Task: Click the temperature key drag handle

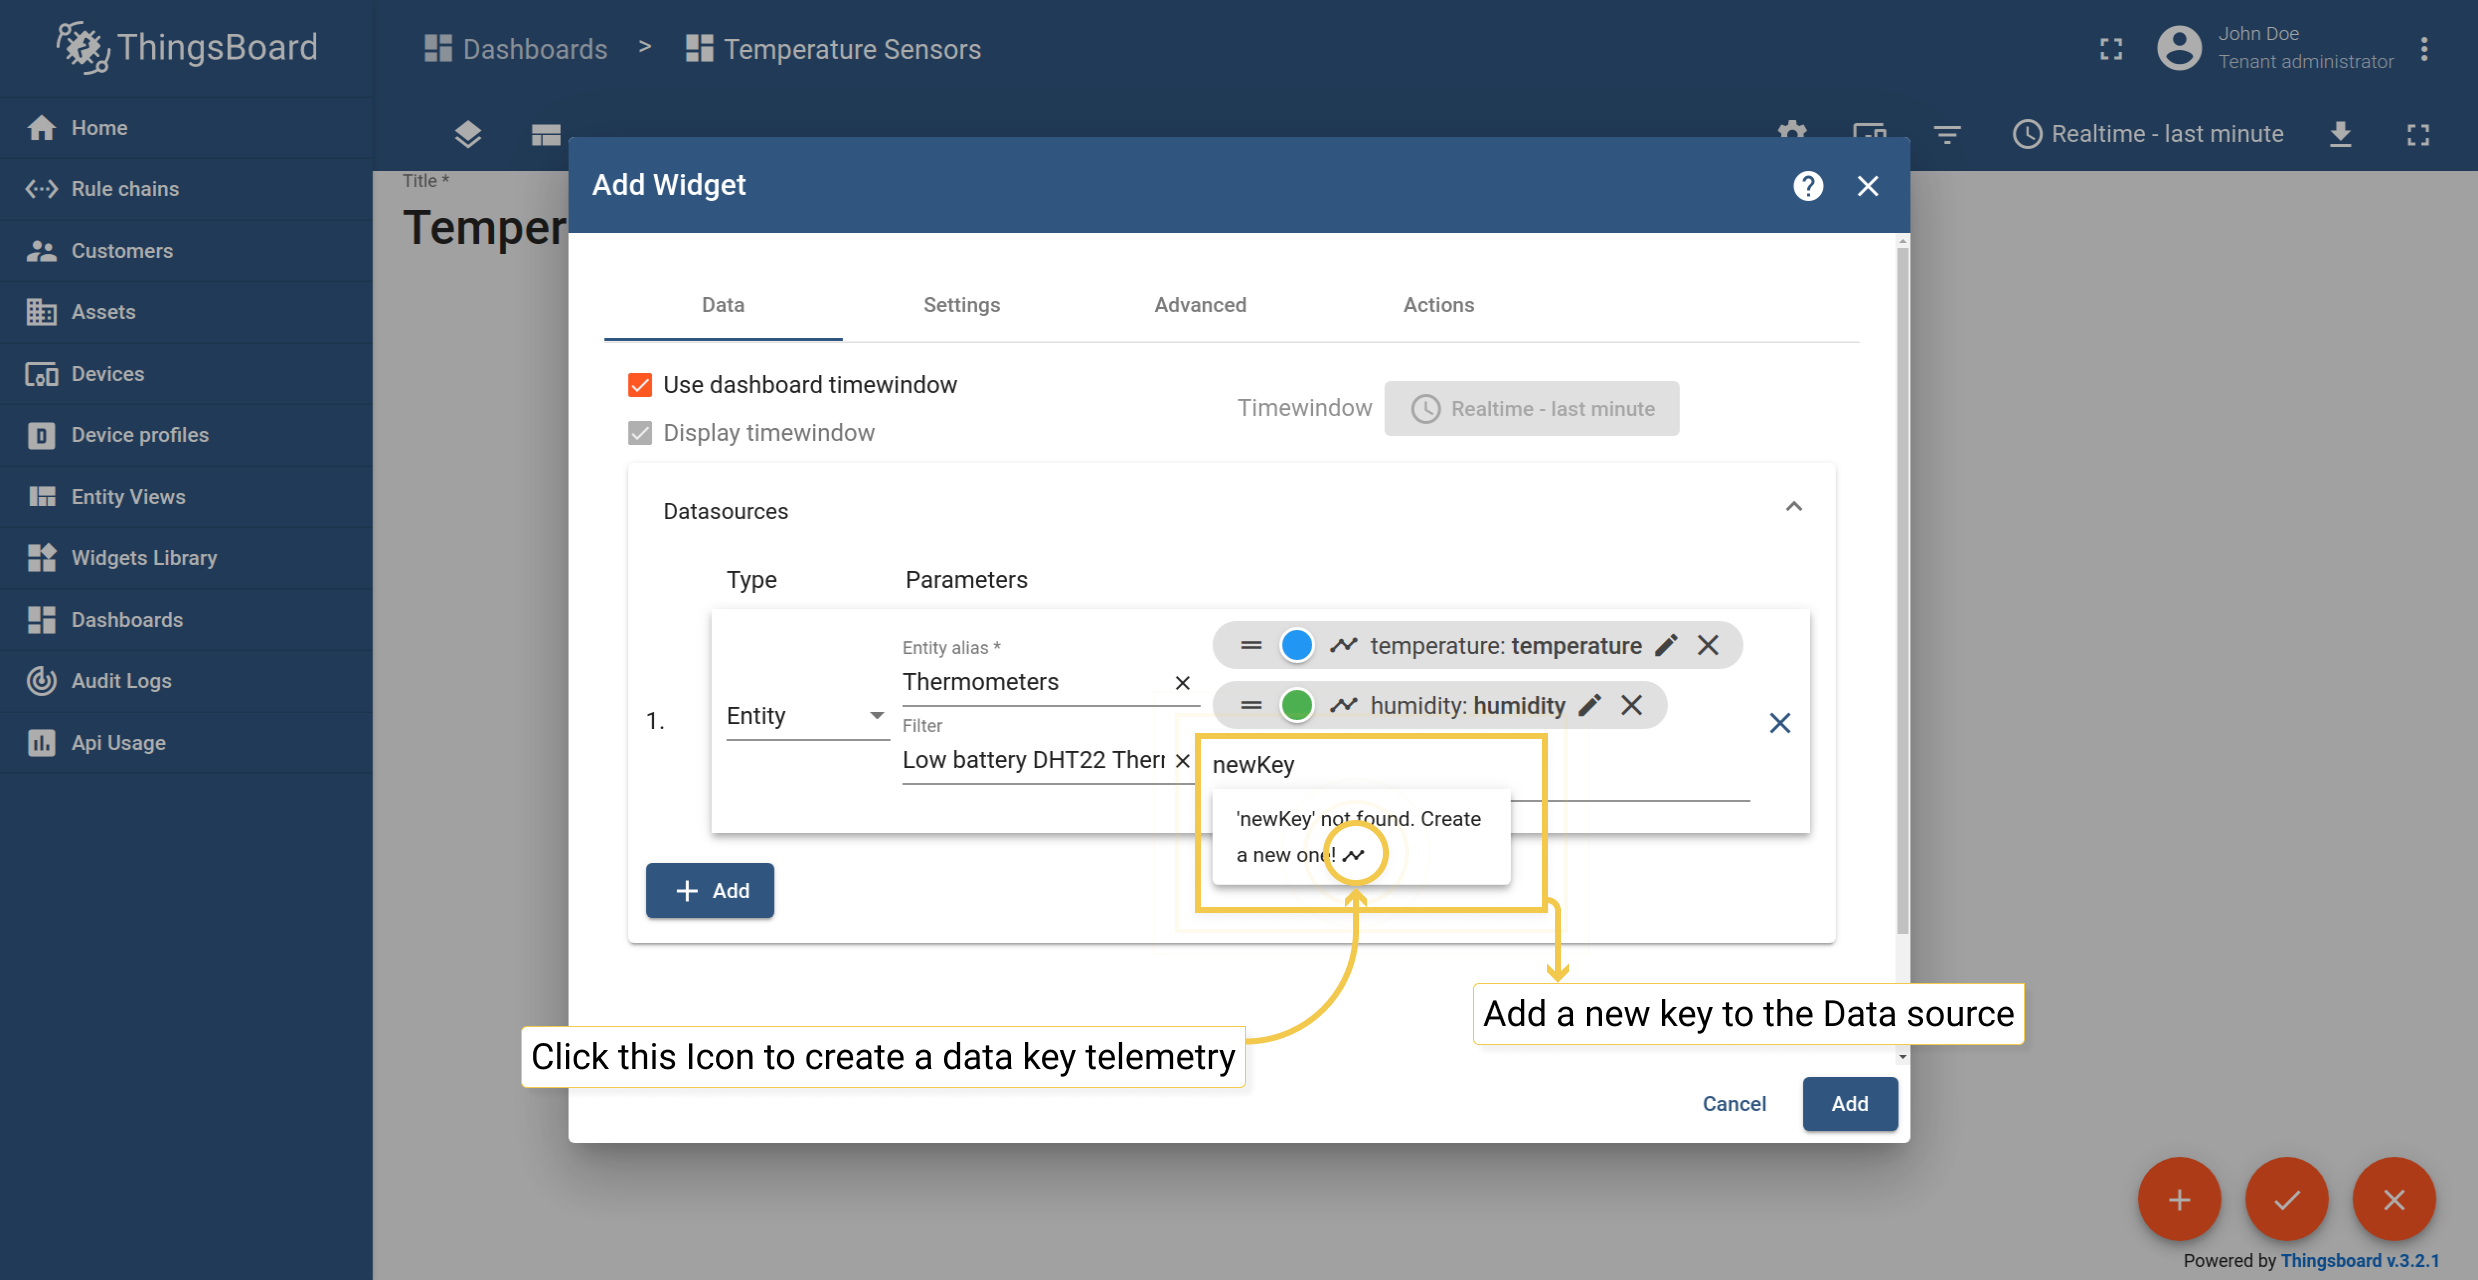Action: click(1251, 646)
